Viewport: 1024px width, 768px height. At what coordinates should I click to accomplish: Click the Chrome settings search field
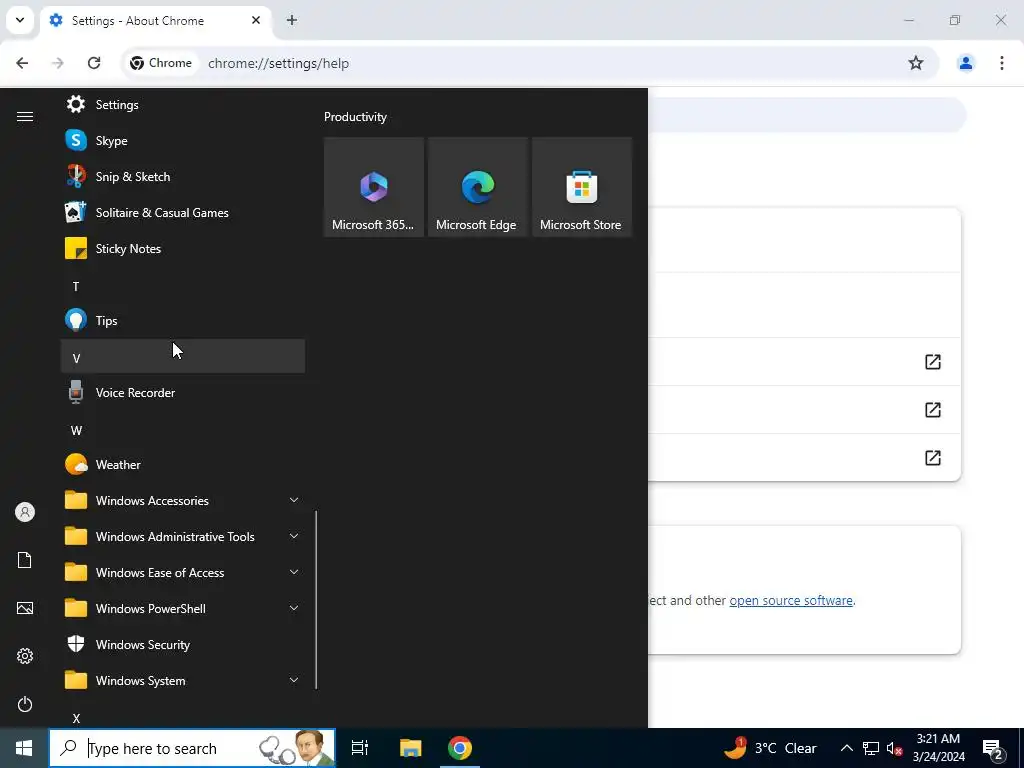(807, 115)
